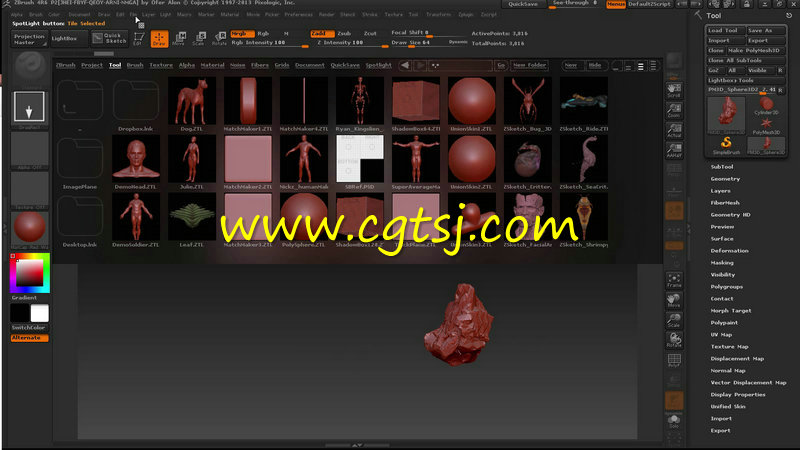Click the main color picker square

tap(30, 273)
